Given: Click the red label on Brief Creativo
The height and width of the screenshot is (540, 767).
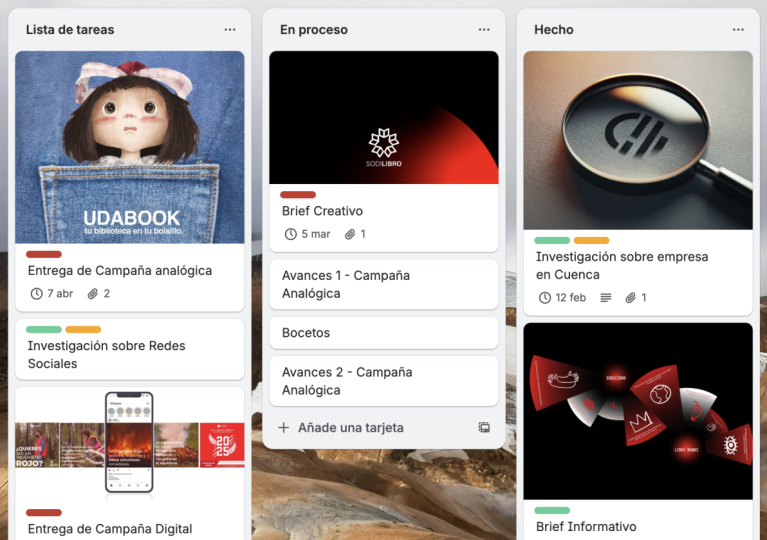Looking at the screenshot, I should tap(298, 195).
